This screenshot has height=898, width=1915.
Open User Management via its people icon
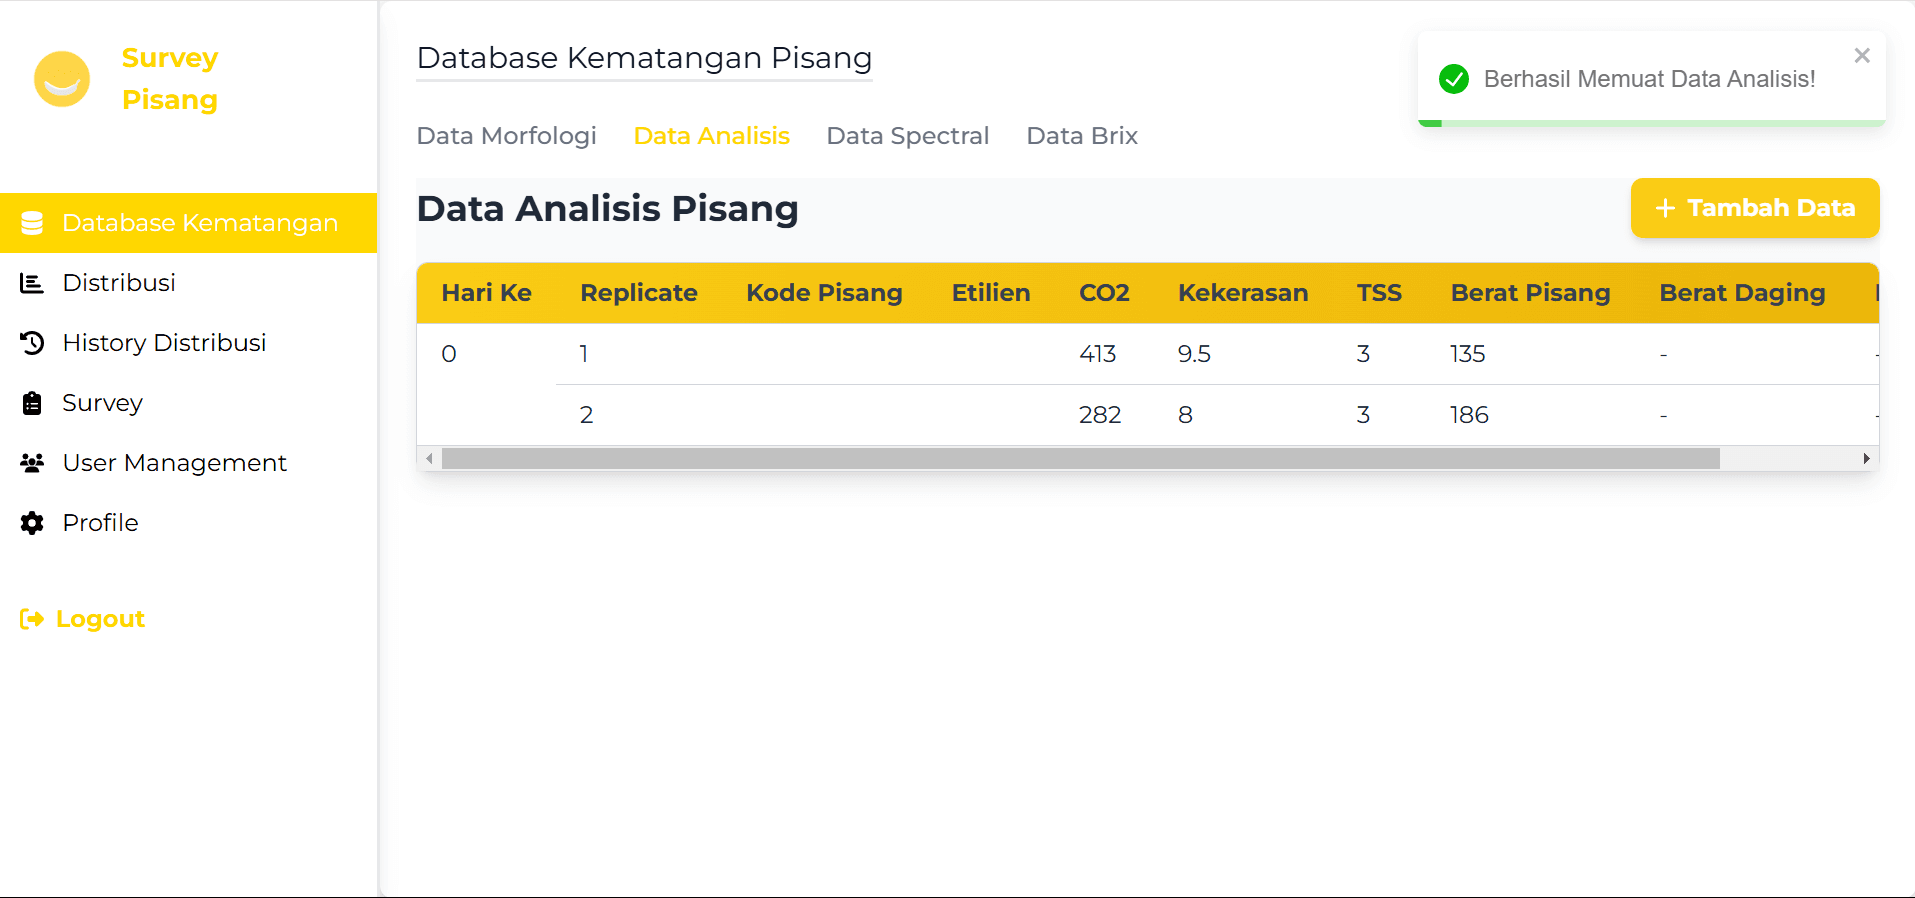click(x=31, y=462)
